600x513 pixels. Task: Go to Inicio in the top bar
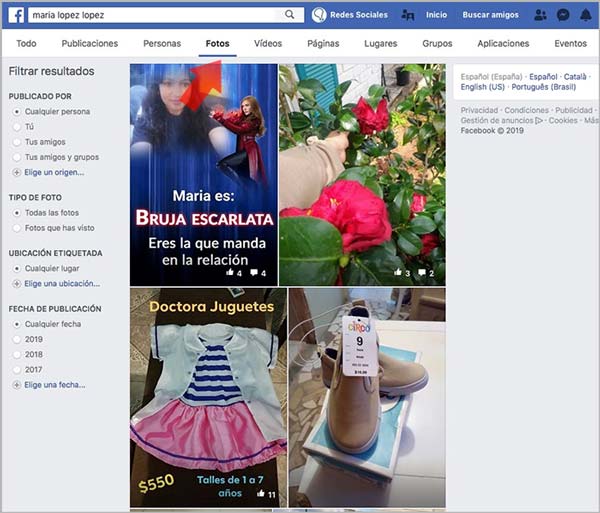[x=436, y=15]
